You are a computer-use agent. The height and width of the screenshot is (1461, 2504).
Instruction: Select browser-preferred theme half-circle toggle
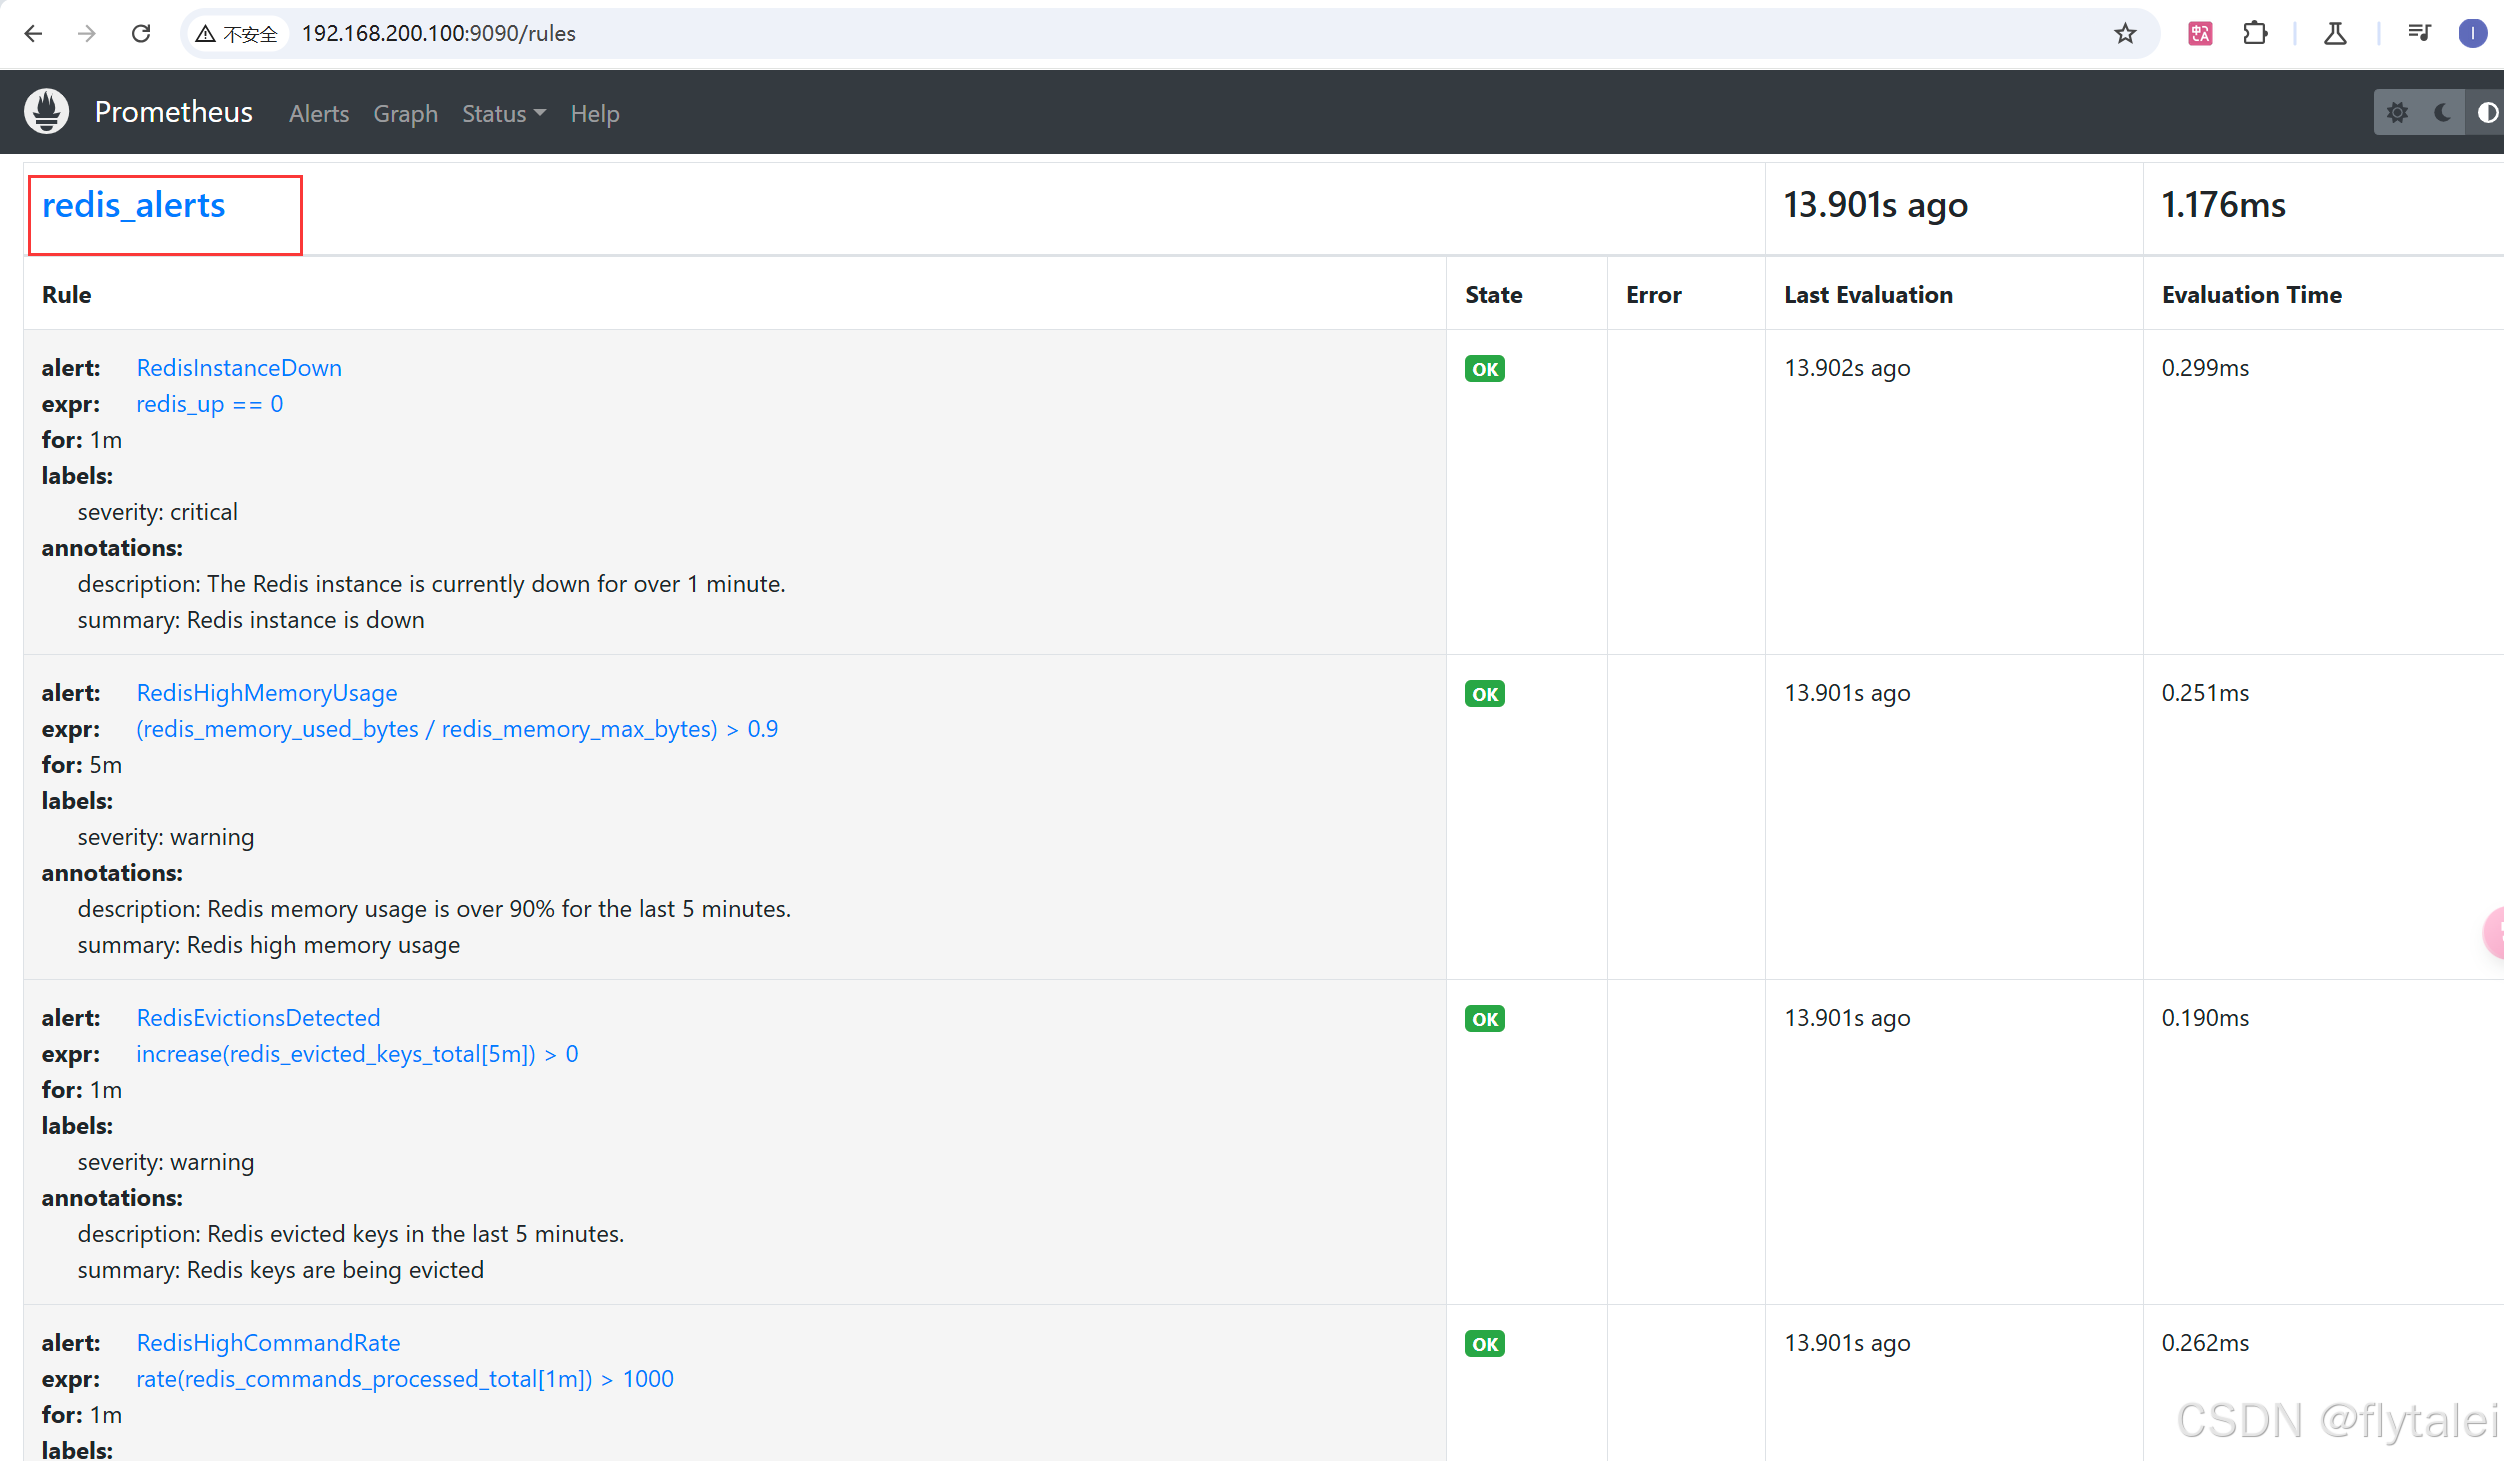click(x=2486, y=112)
